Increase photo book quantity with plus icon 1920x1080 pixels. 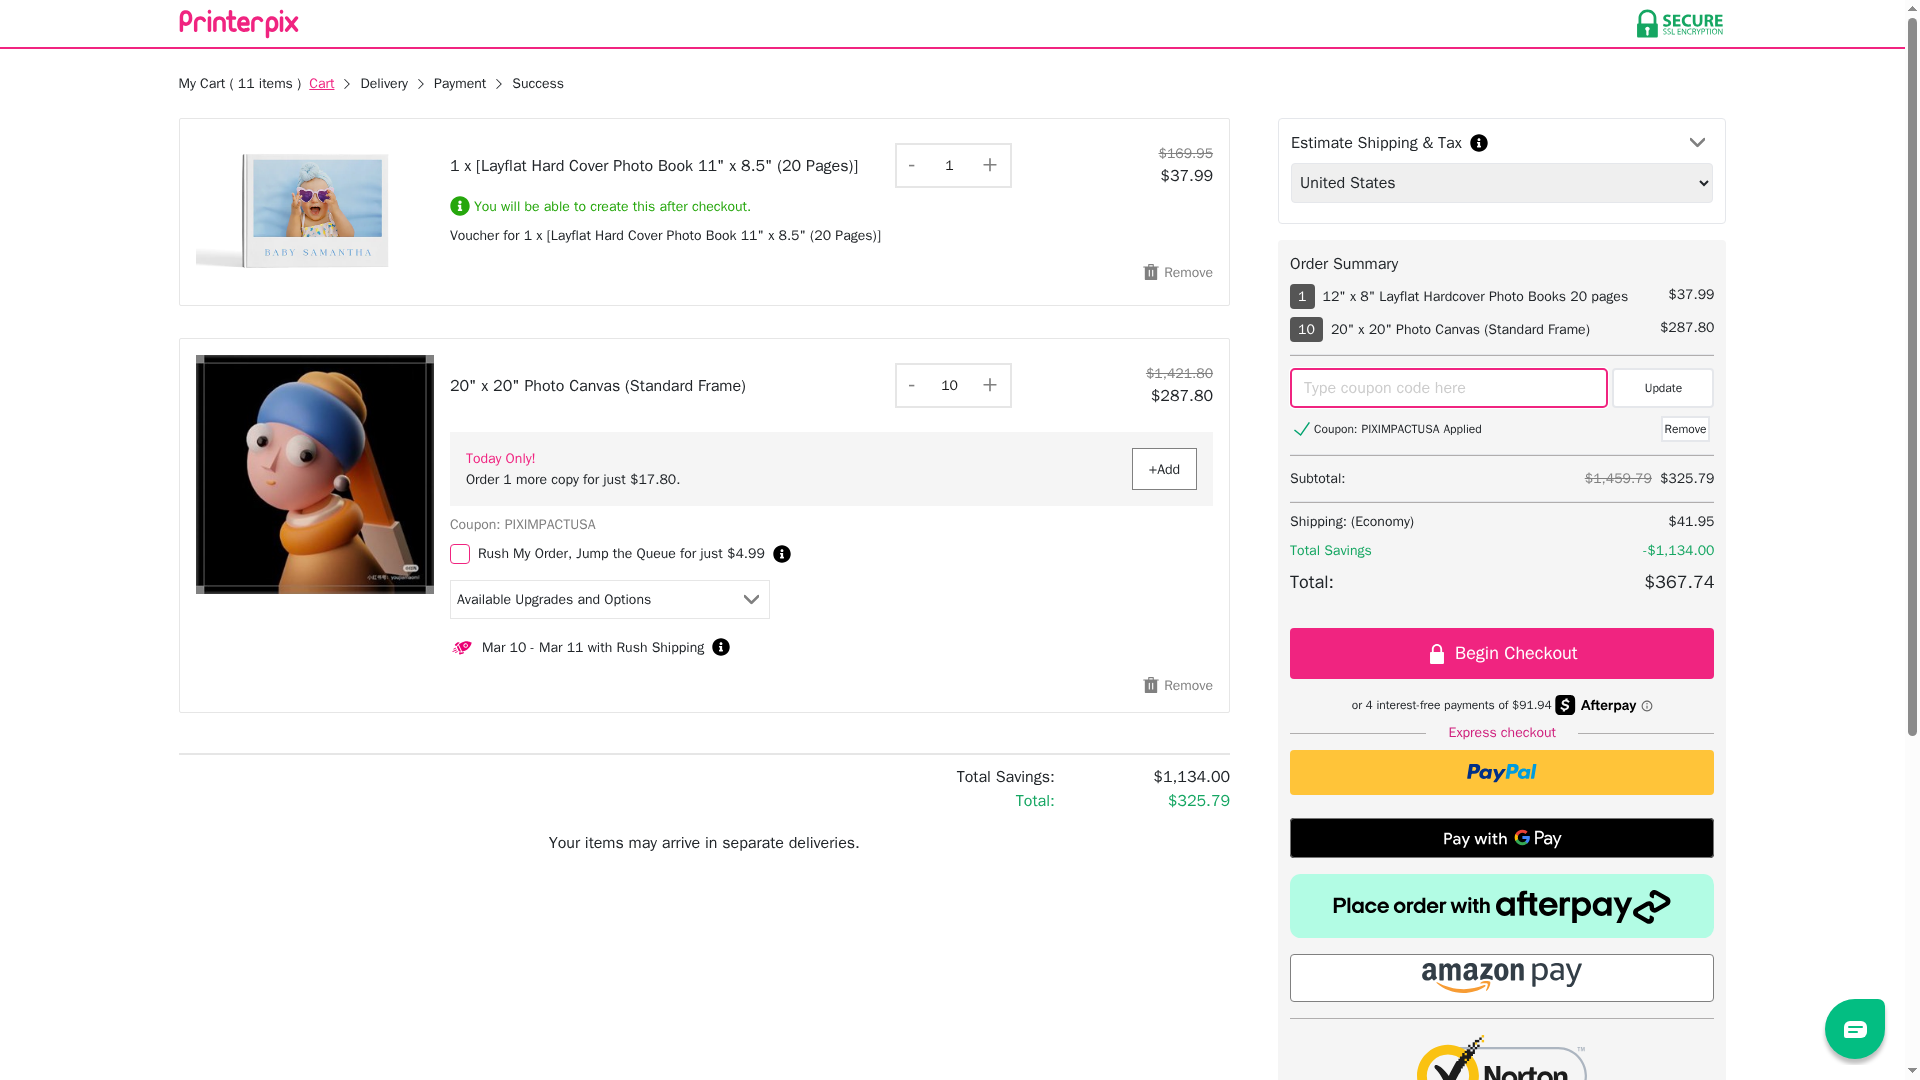[x=989, y=165]
